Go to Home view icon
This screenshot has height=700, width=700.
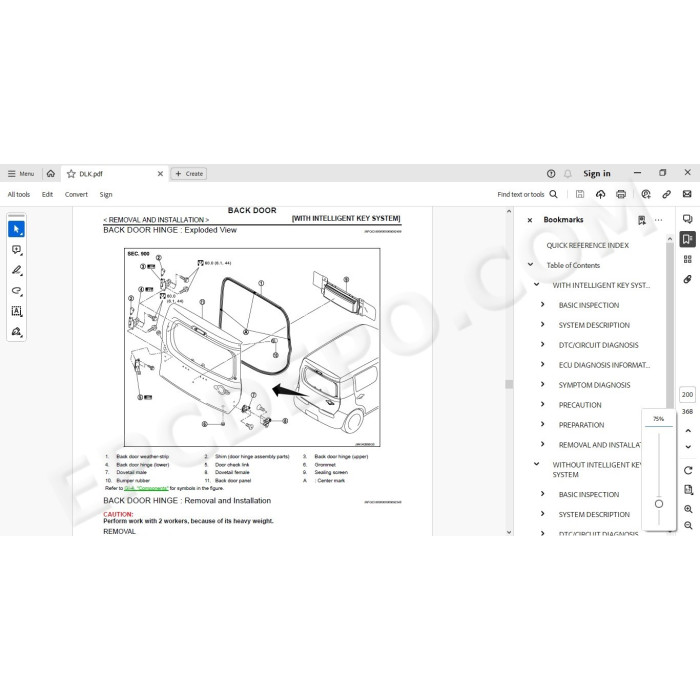point(50,174)
